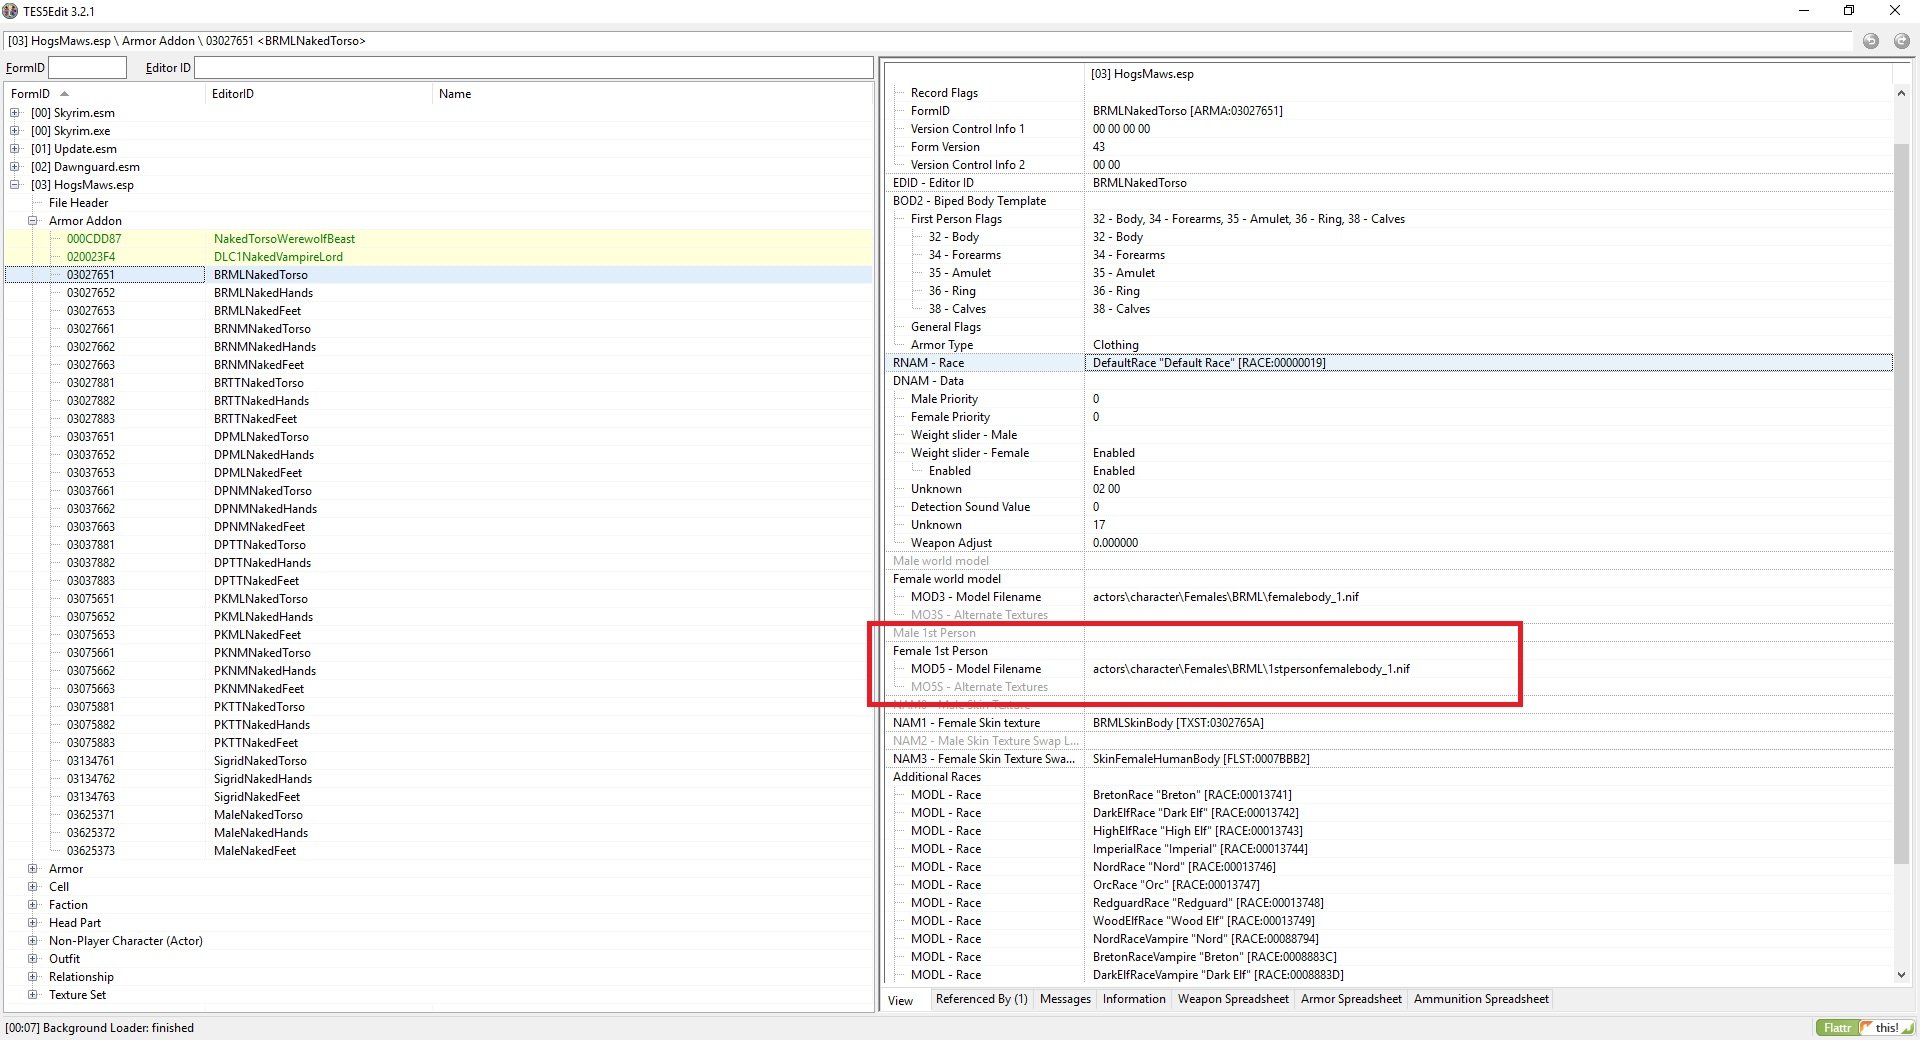Open the Messages tab
The height and width of the screenshot is (1040, 1920).
point(1065,999)
